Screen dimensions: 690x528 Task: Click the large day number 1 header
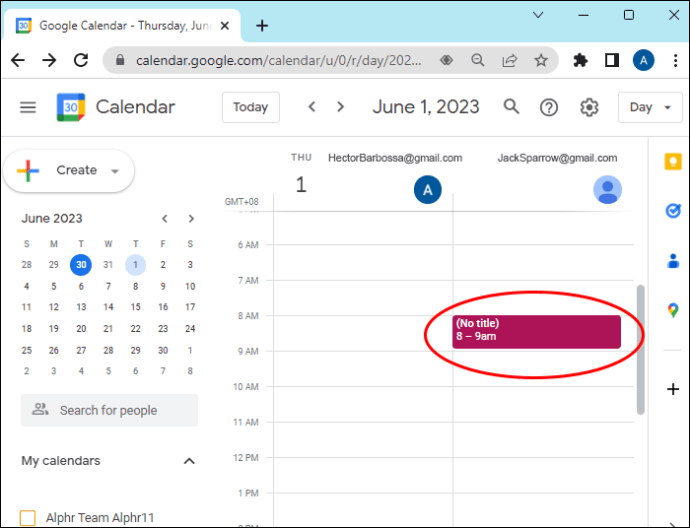[301, 184]
